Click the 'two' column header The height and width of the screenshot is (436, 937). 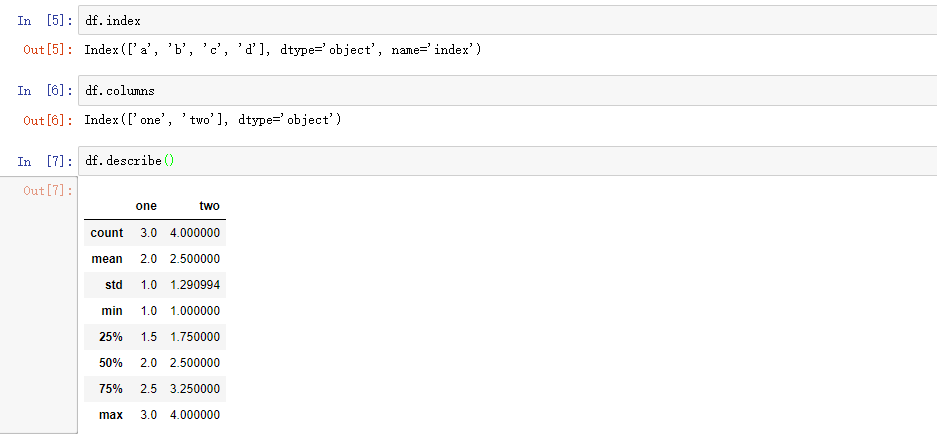(x=209, y=206)
